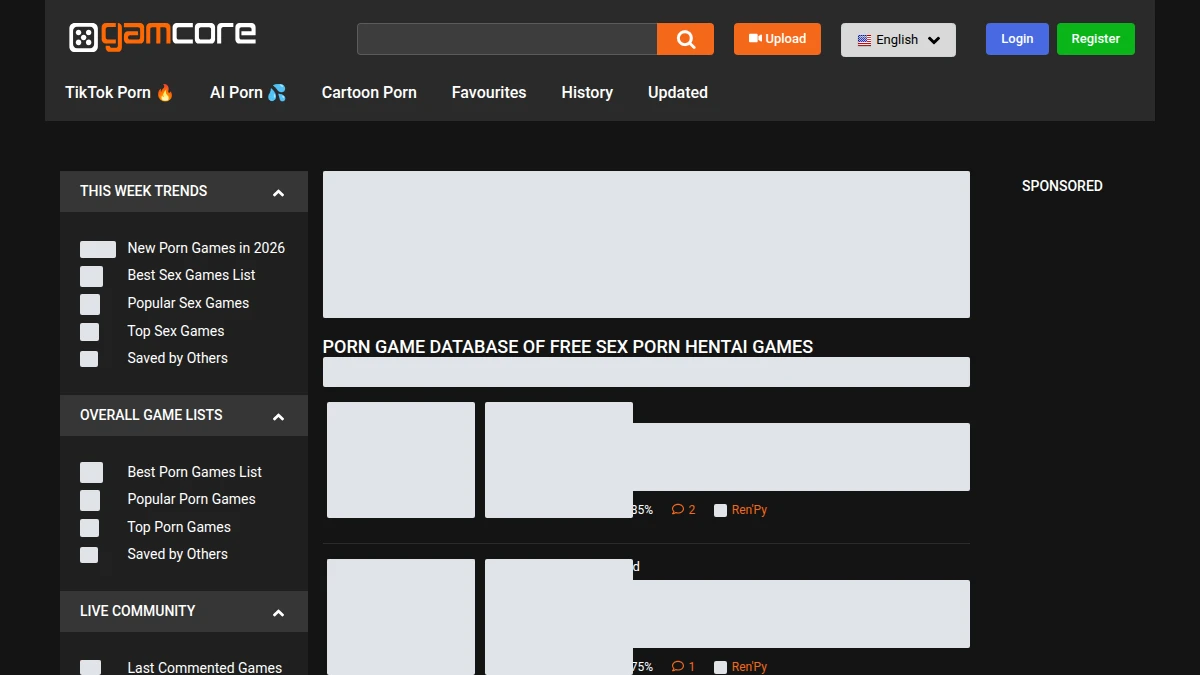Open Best Porn Games List link

[194, 472]
